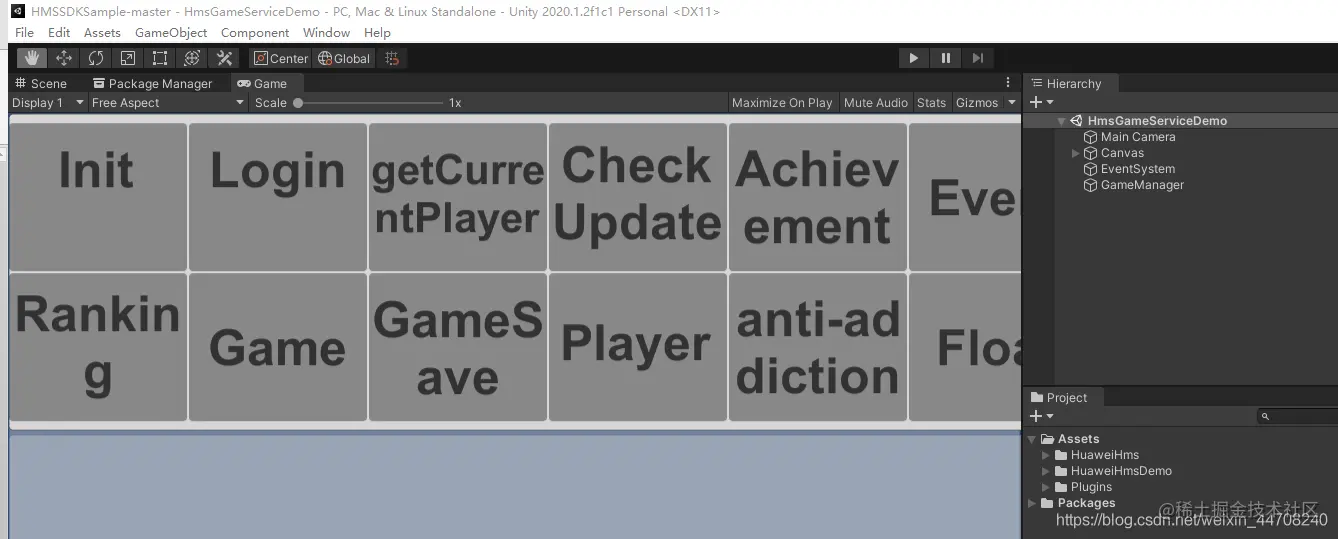Image resolution: width=1338 pixels, height=539 pixels.
Task: Select EventSystem in Hierarchy
Action: tap(1130, 169)
